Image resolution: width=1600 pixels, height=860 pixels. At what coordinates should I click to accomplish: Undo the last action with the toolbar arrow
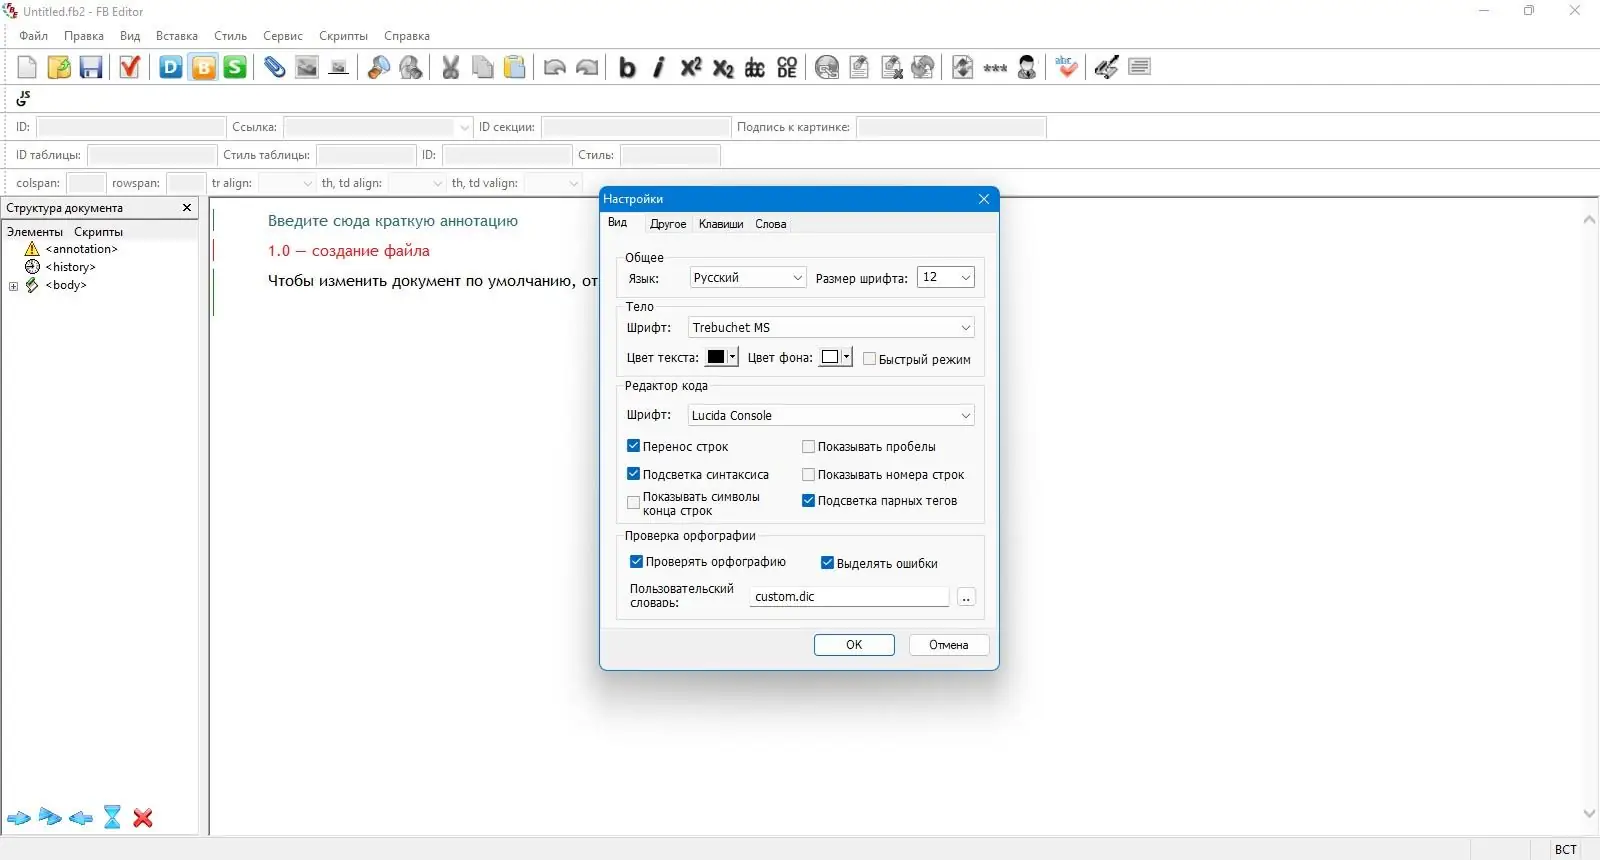pos(555,67)
